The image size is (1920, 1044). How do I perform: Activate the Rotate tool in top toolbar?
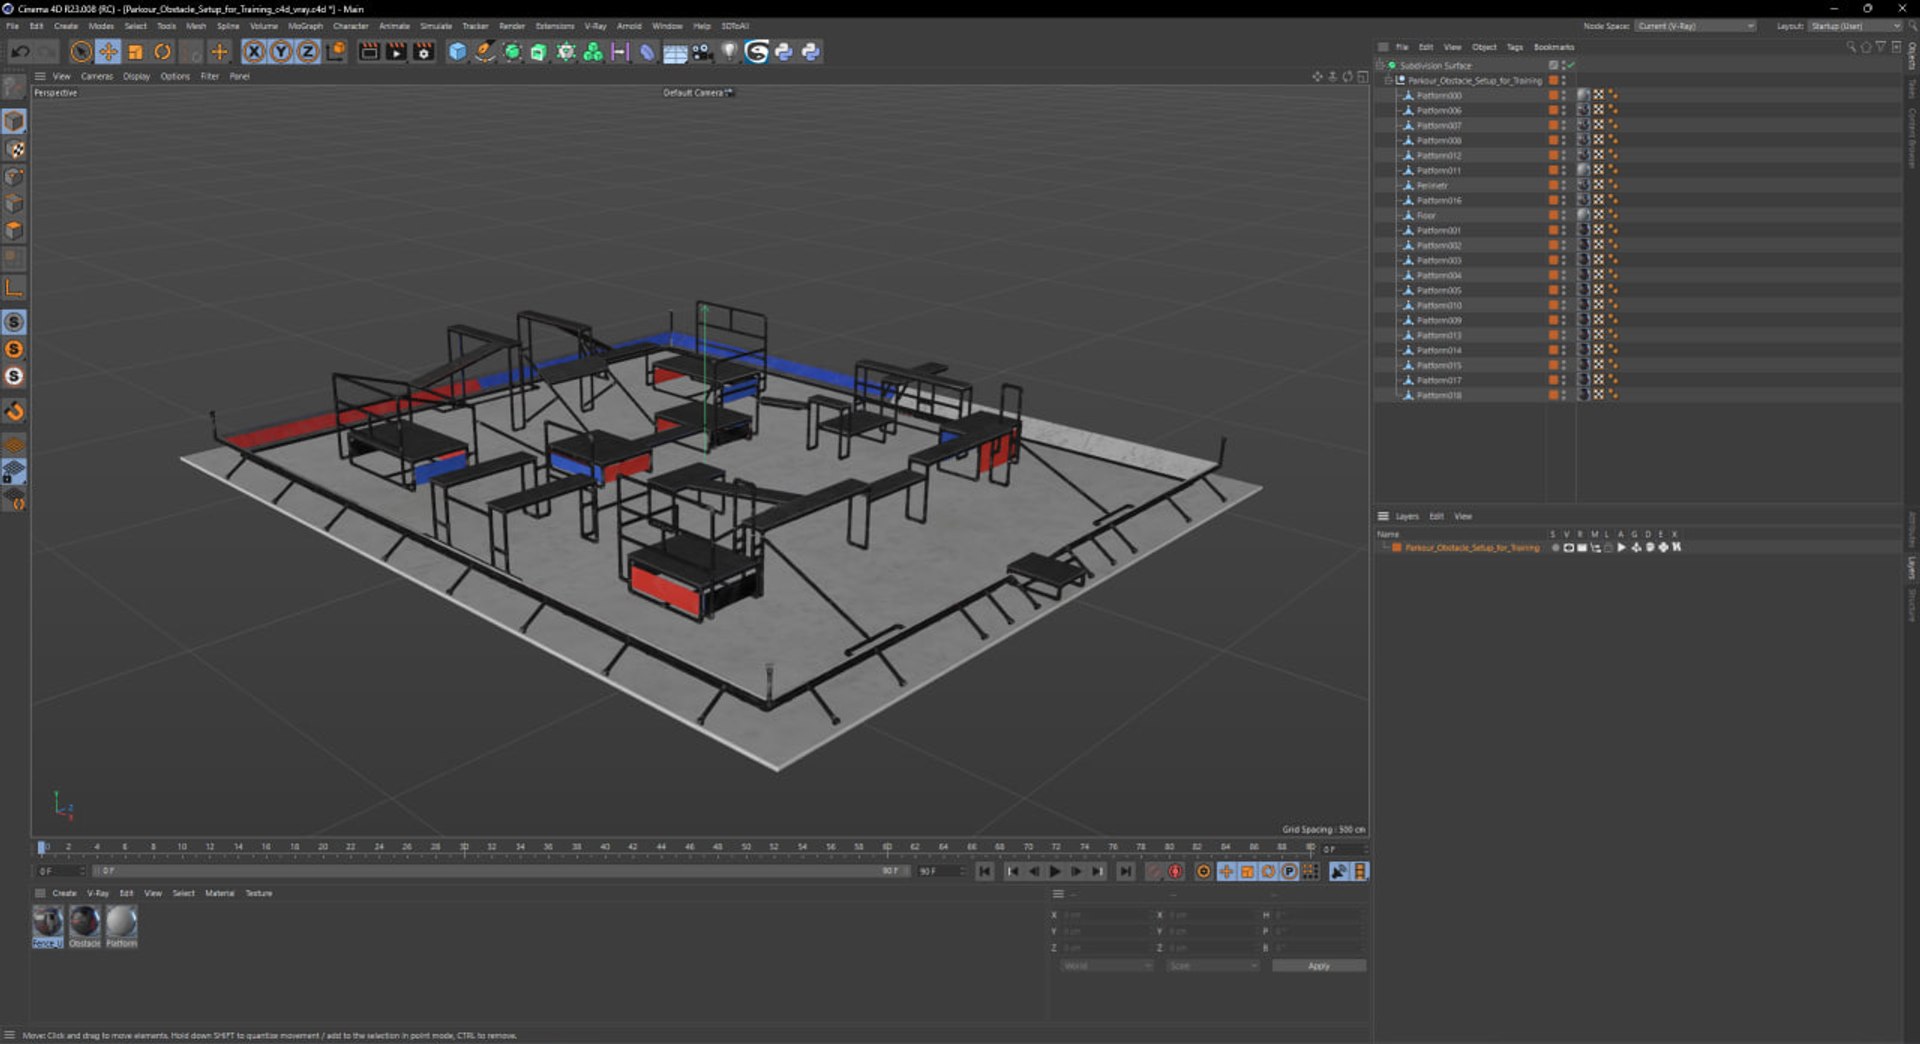(x=162, y=52)
